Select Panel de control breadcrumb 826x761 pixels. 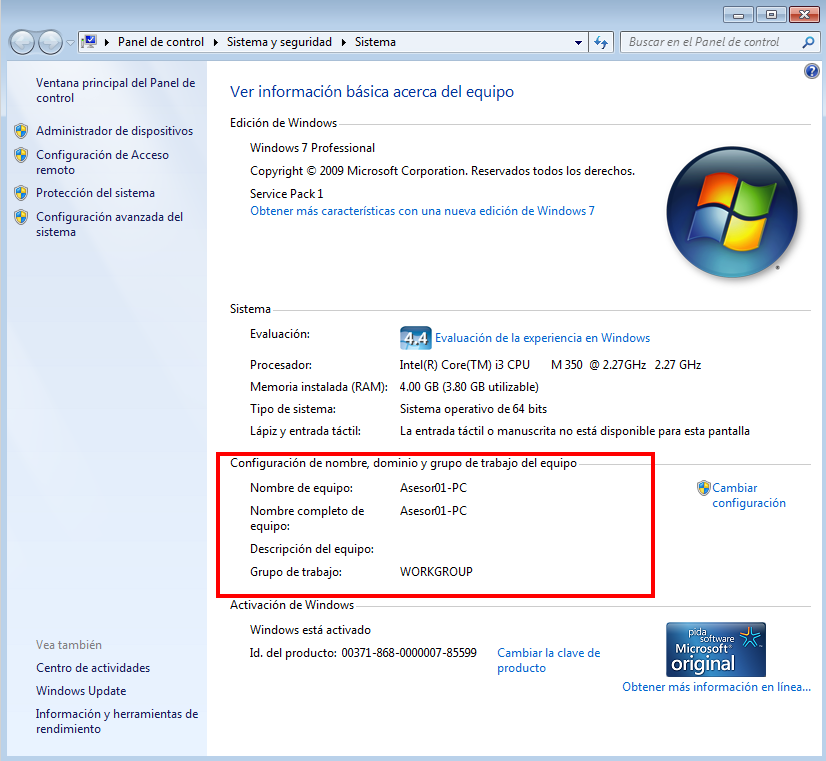click(161, 42)
